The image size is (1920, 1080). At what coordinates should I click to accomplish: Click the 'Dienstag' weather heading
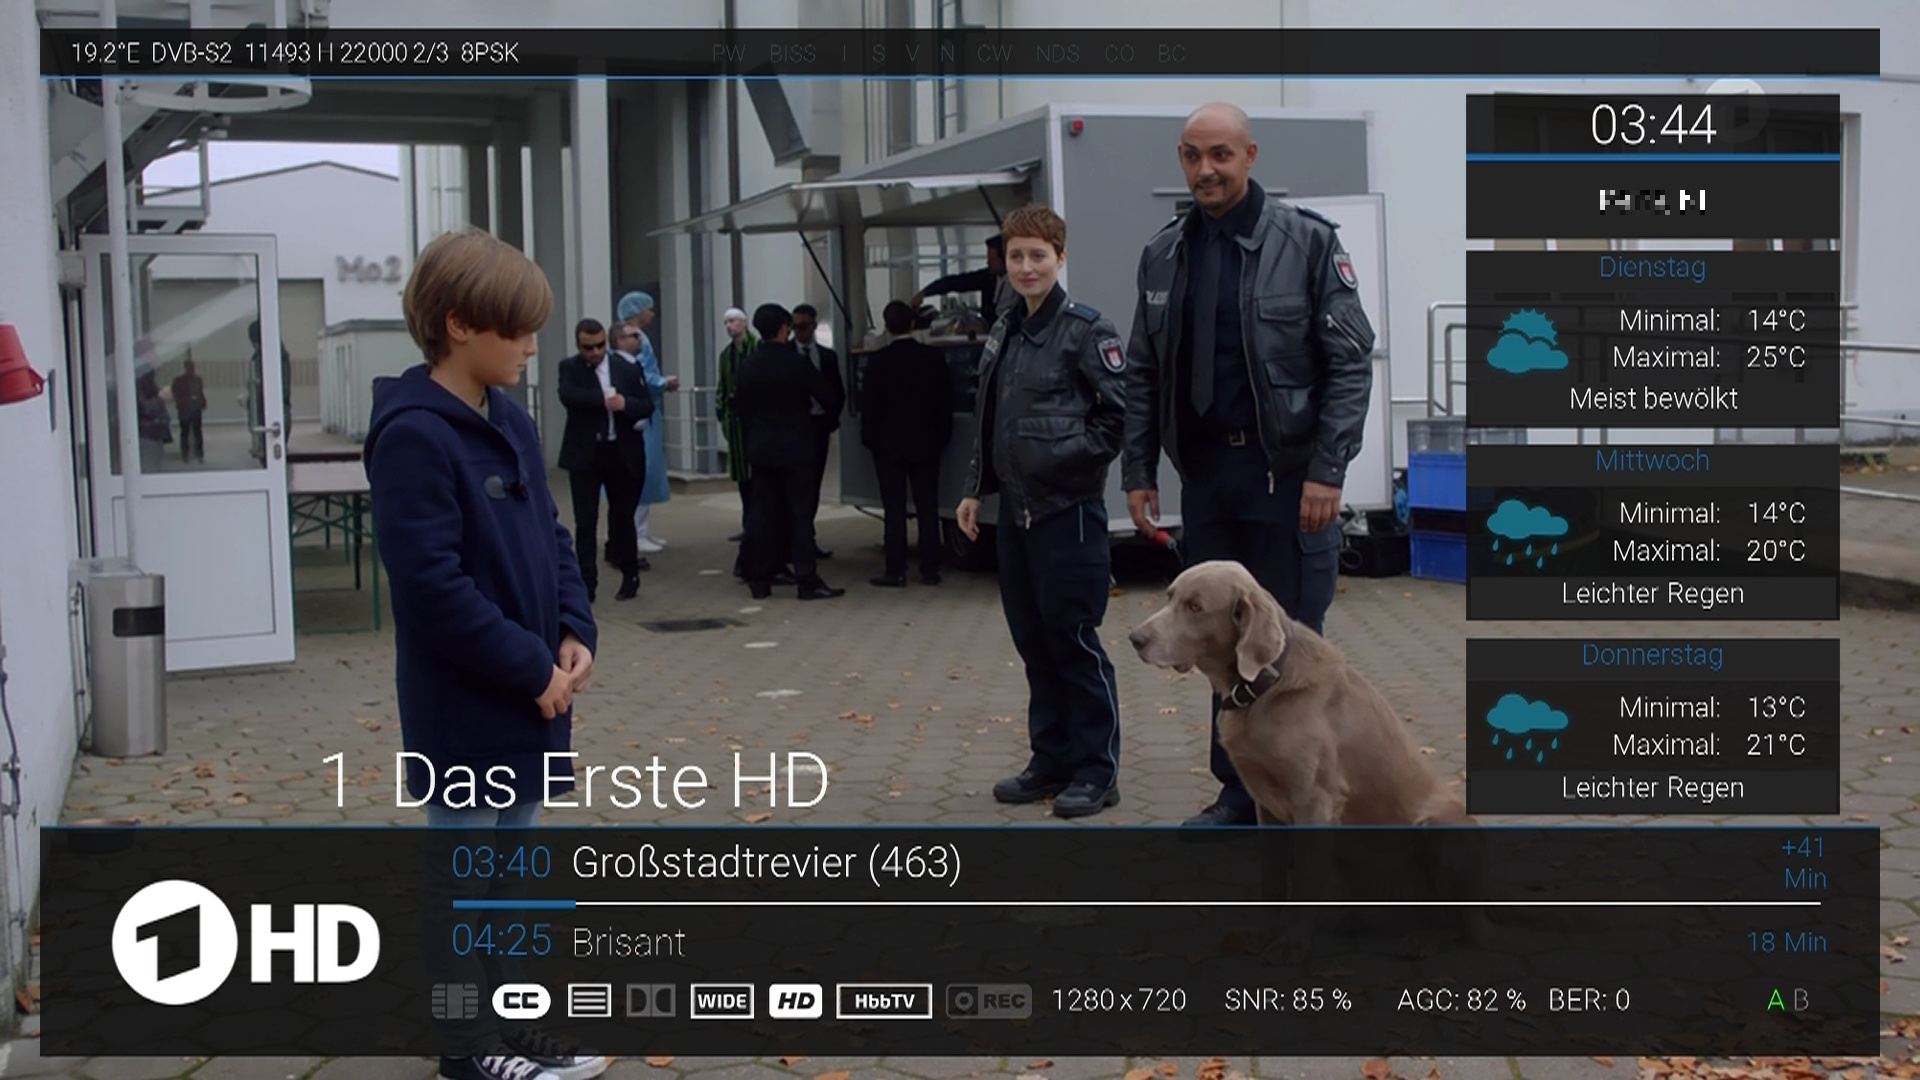pos(1652,267)
